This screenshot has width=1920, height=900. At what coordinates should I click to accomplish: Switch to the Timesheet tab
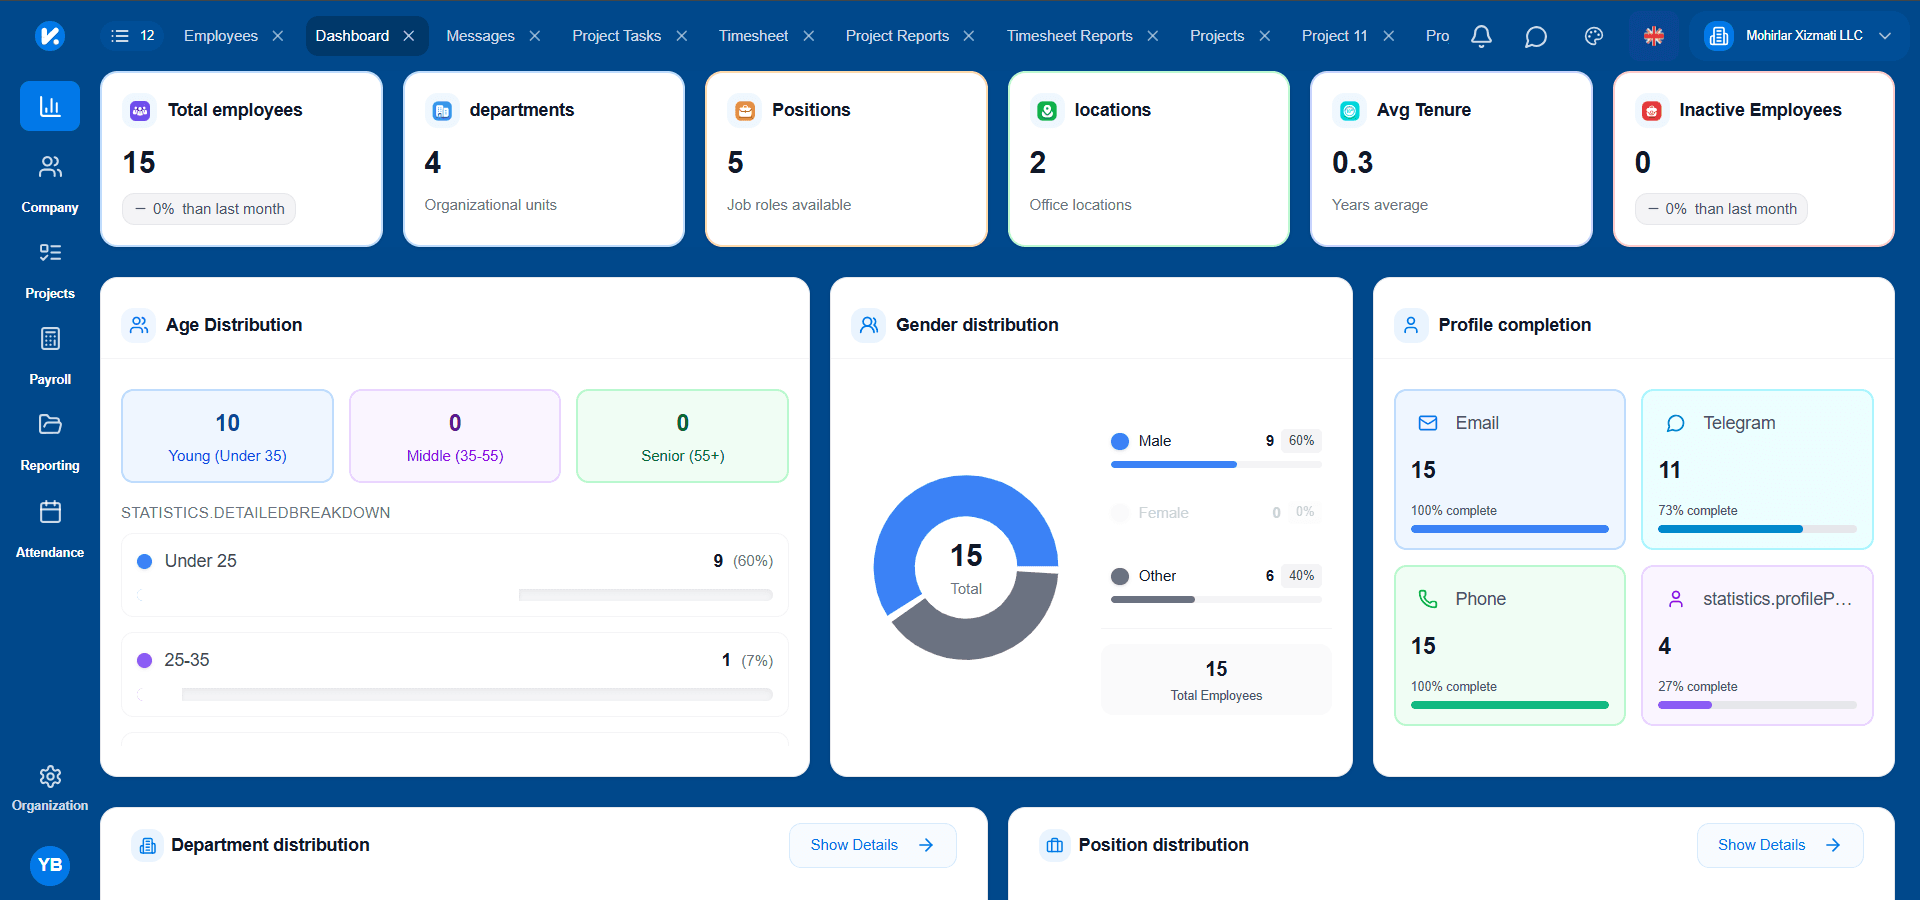pyautogui.click(x=752, y=35)
